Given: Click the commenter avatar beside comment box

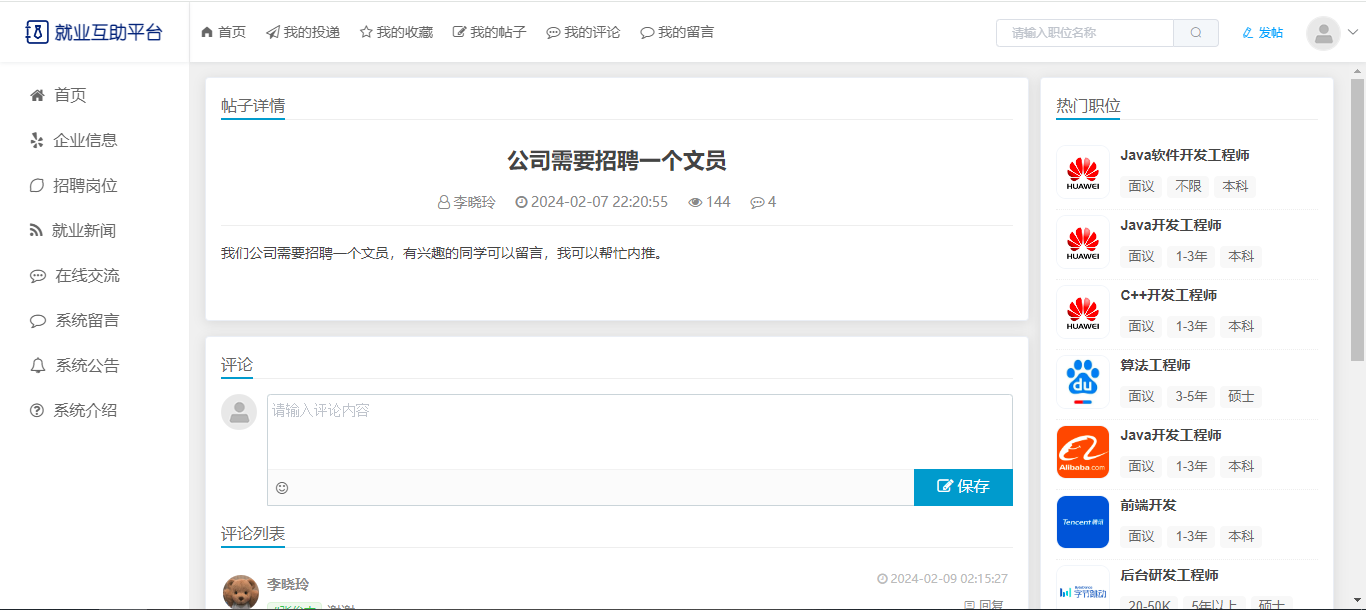Looking at the screenshot, I should tap(239, 412).
